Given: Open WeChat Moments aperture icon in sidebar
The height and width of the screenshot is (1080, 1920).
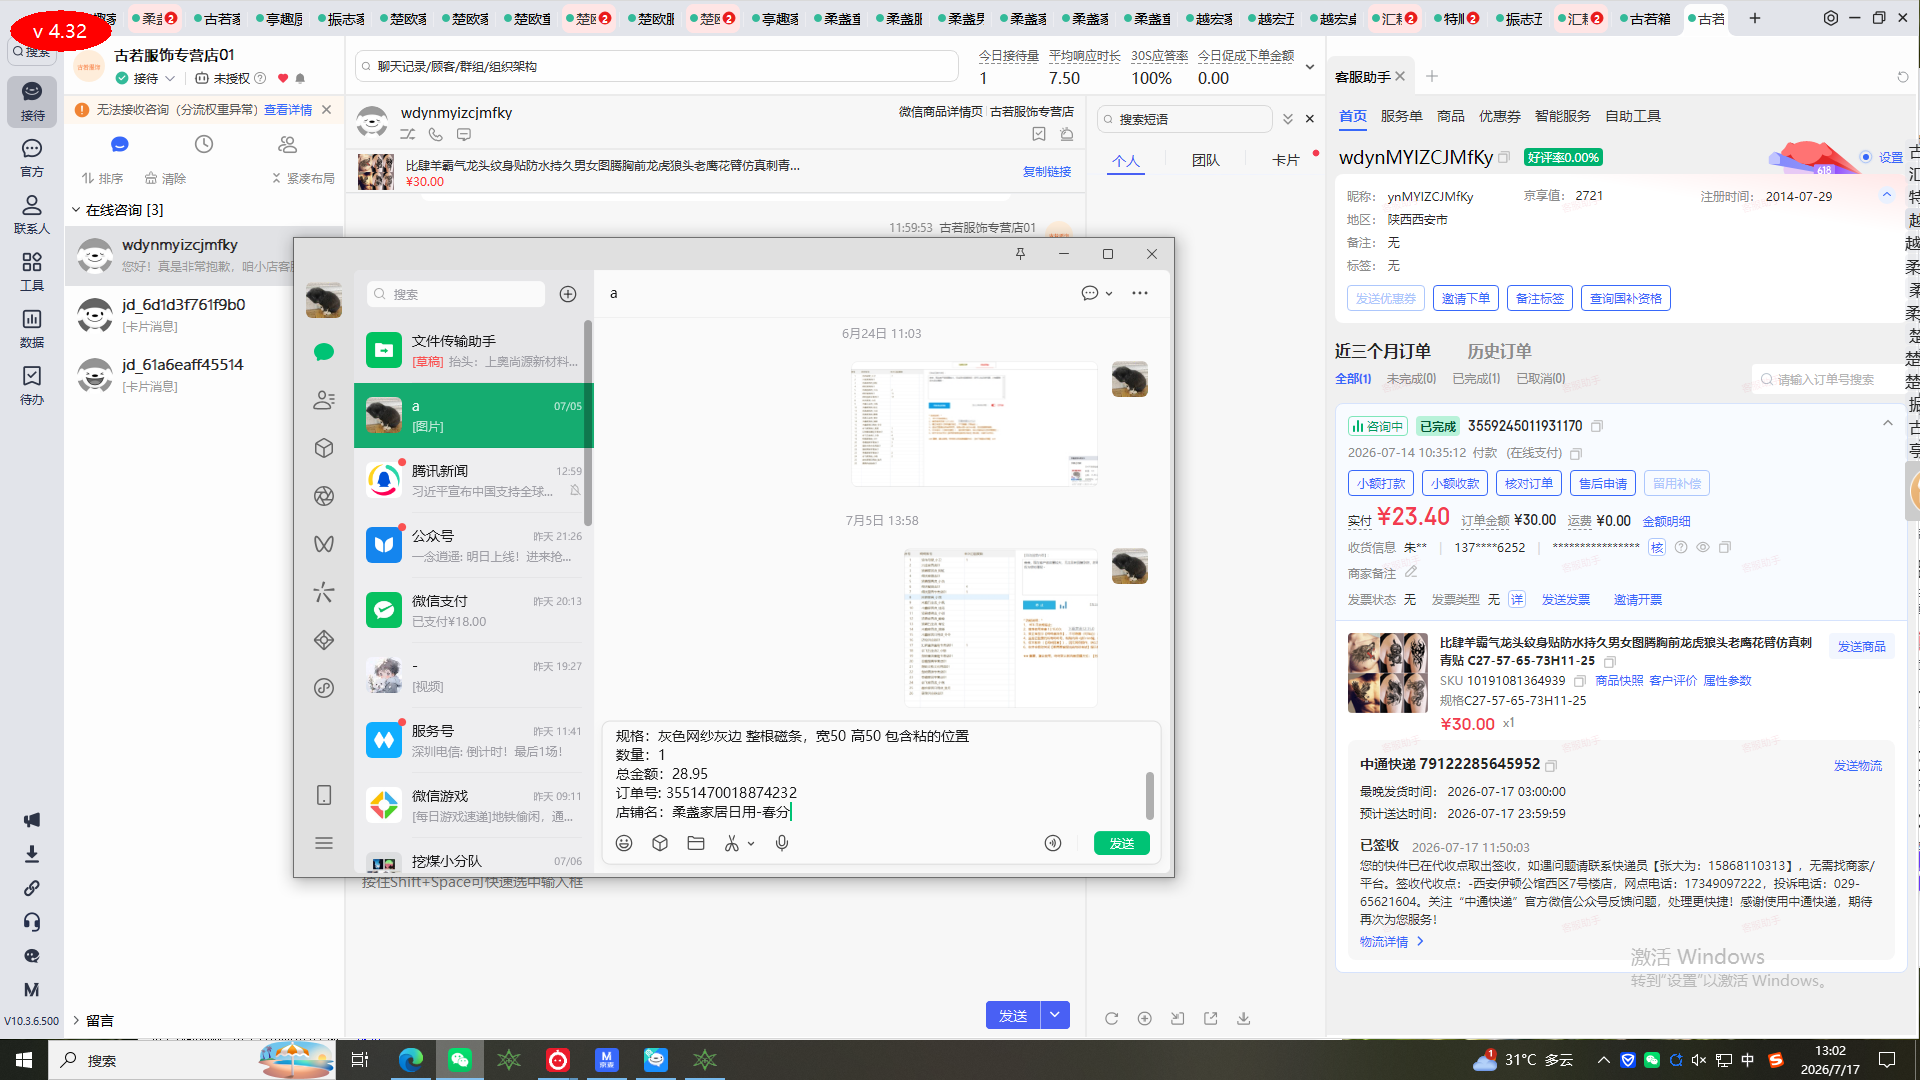Looking at the screenshot, I should coord(323,496).
